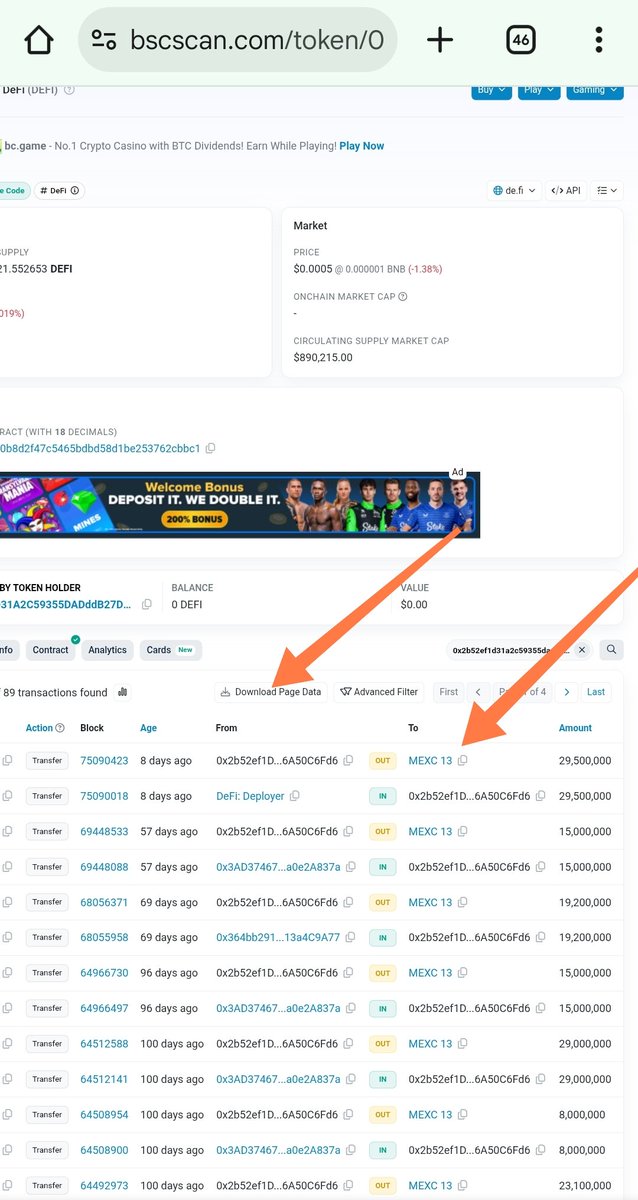Switch to the Contract tab
The image size is (638, 1200).
point(50,650)
